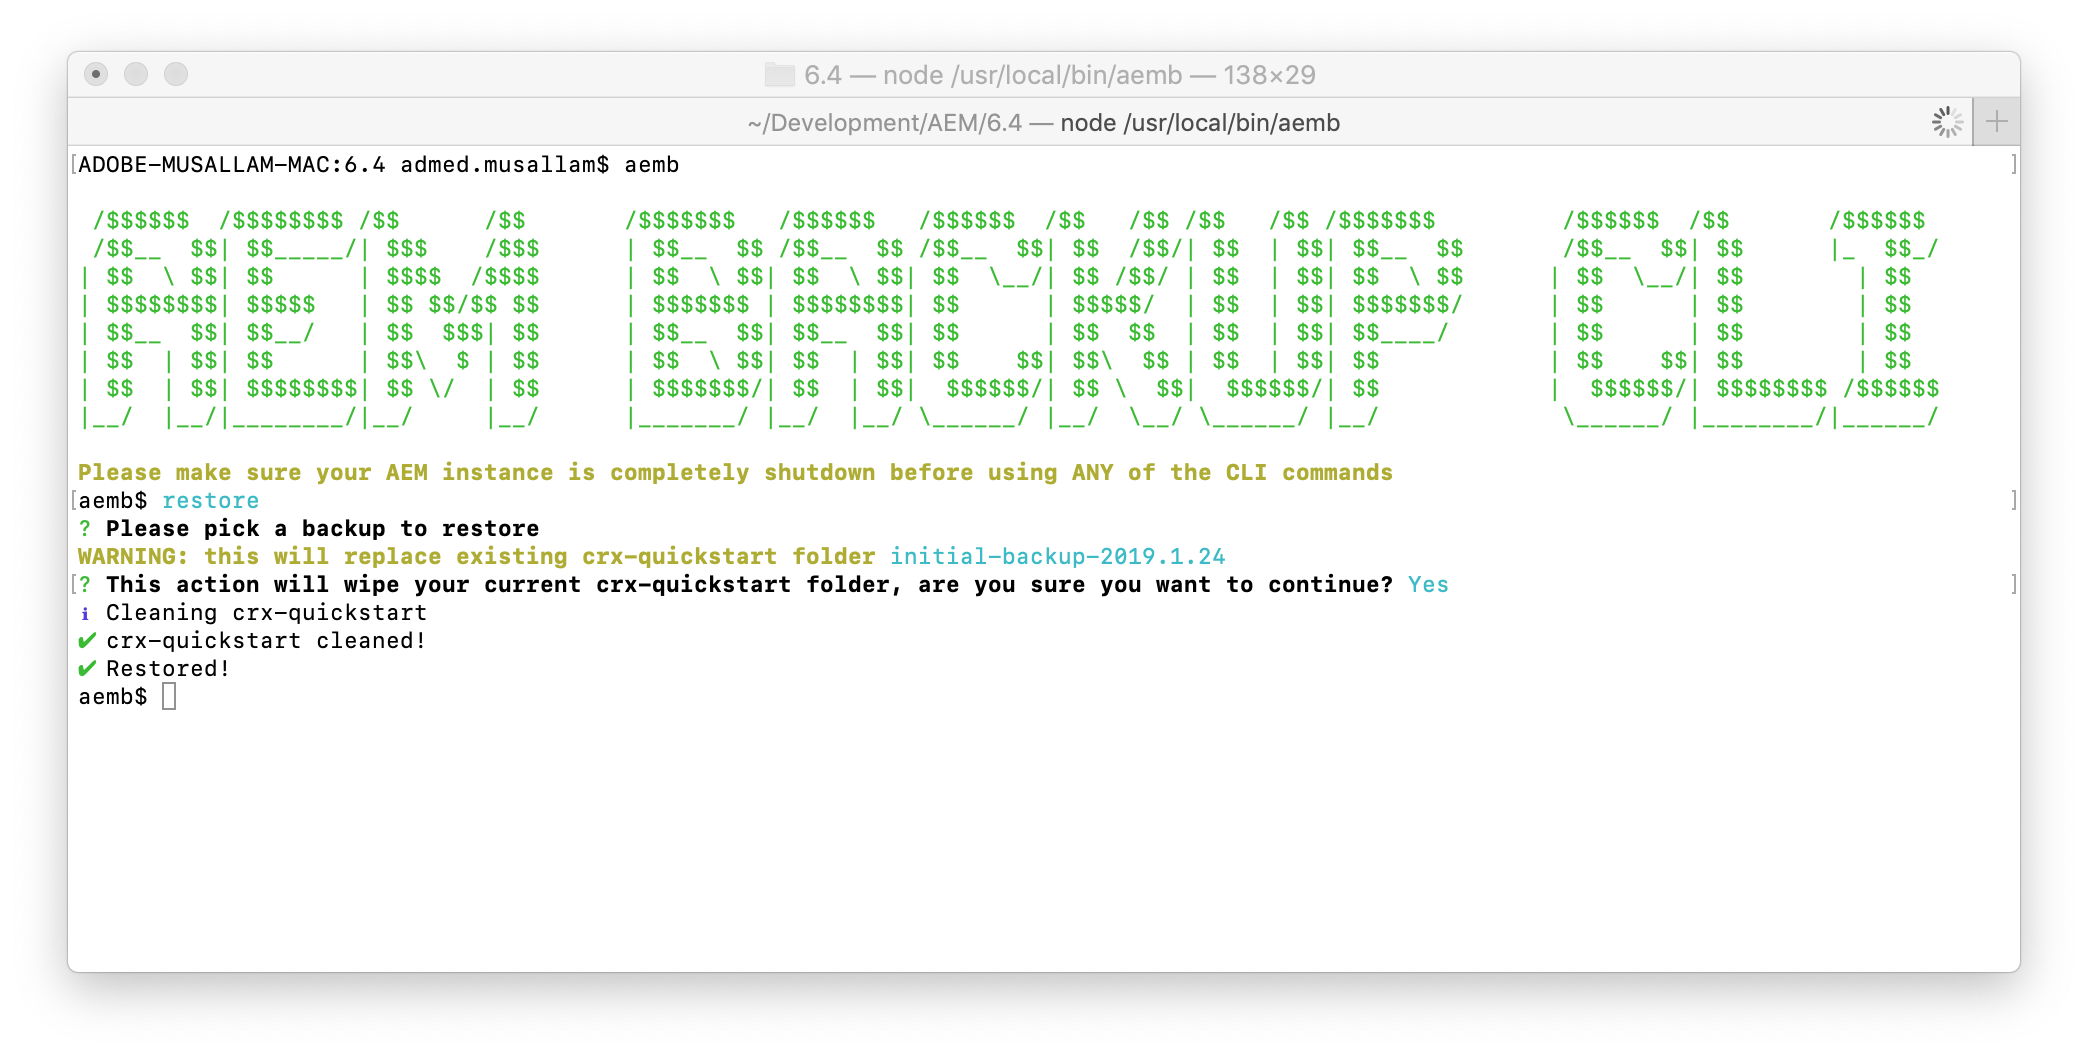Click the window title '6.4 — node /usr/local/bin/aemb'
This screenshot has height=1056, width=2088.
tap(1059, 75)
